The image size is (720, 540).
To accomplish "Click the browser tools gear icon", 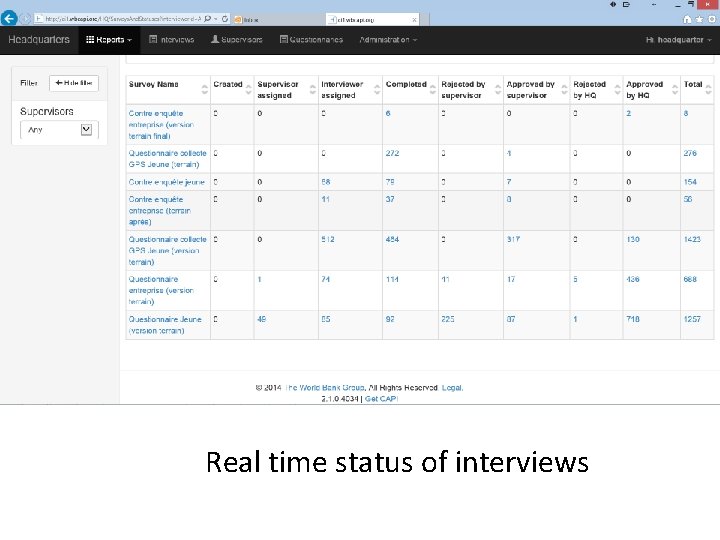I will pyautogui.click(x=712, y=19).
